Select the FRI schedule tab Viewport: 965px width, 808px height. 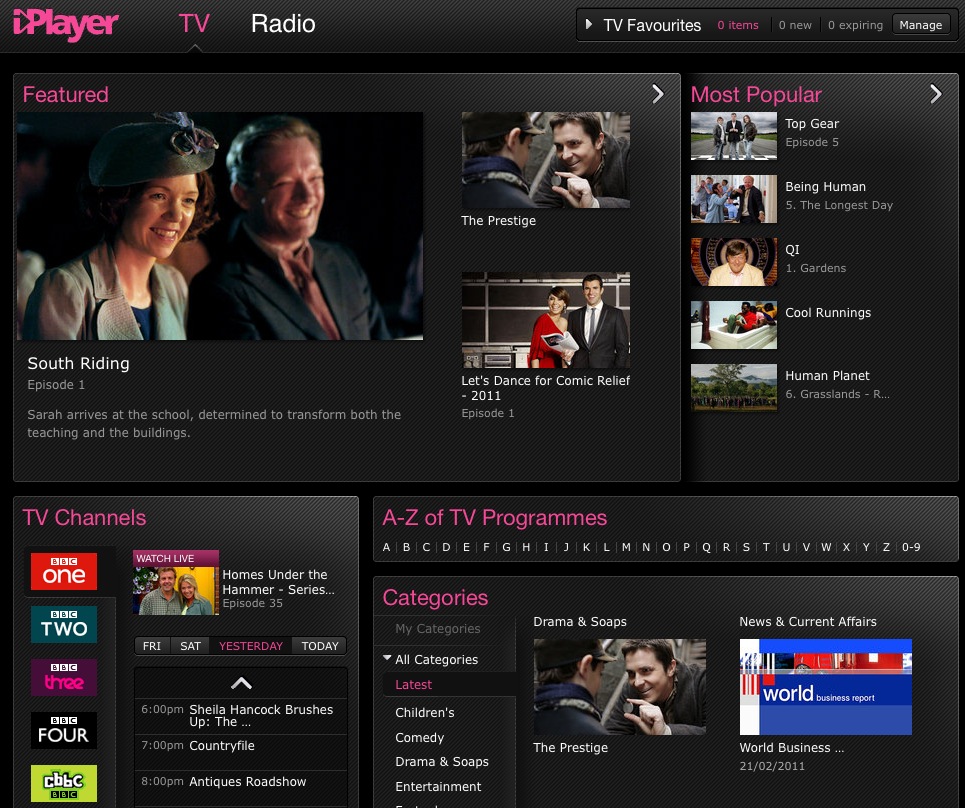152,646
